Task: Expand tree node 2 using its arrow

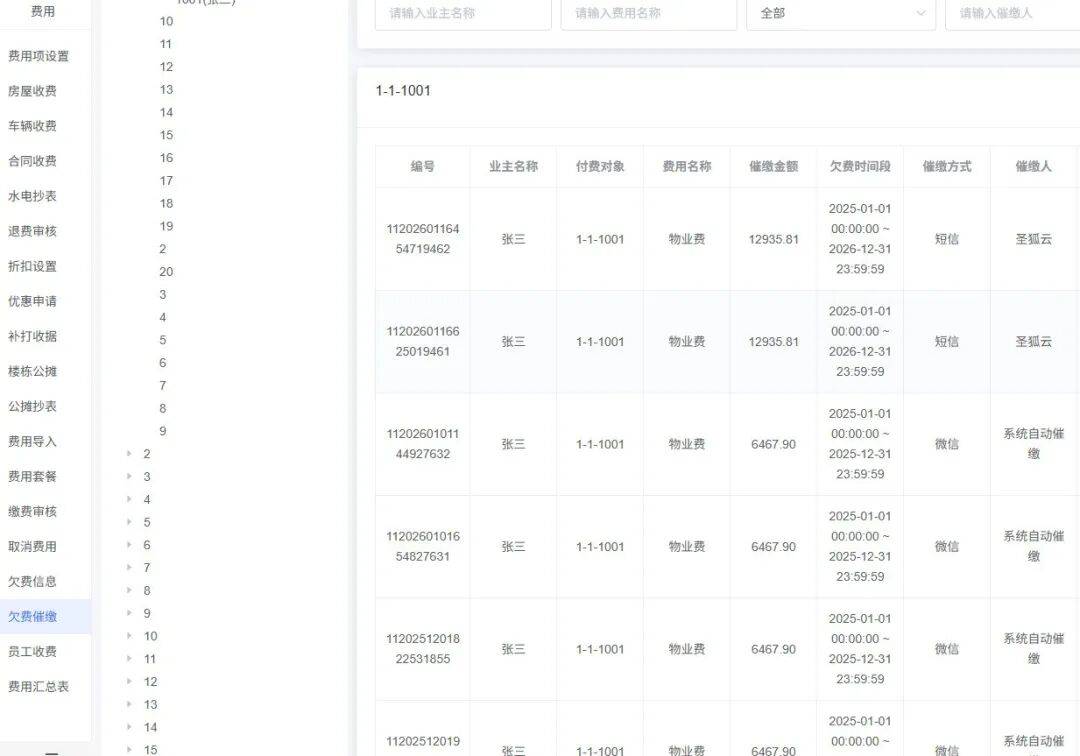Action: coord(129,454)
